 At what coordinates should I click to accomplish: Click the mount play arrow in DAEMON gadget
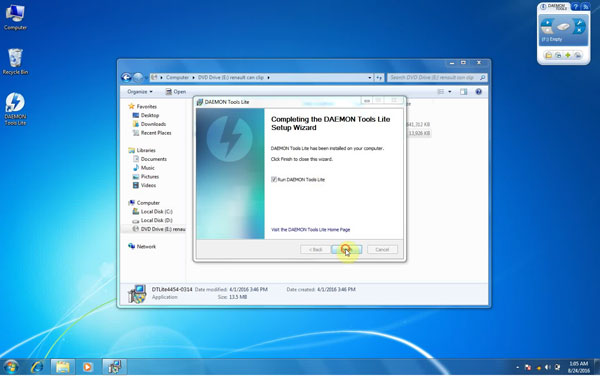click(547, 23)
